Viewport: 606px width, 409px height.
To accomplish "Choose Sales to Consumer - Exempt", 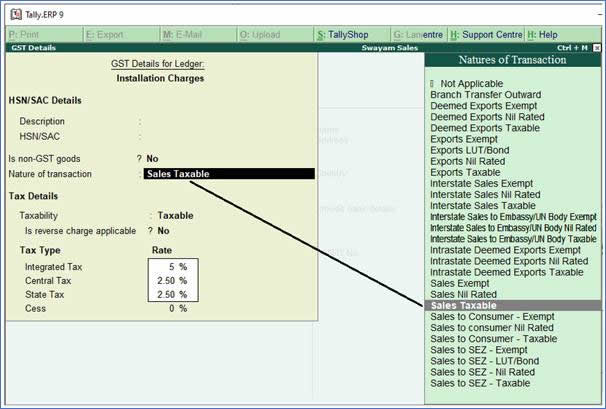I will pyautogui.click(x=492, y=317).
